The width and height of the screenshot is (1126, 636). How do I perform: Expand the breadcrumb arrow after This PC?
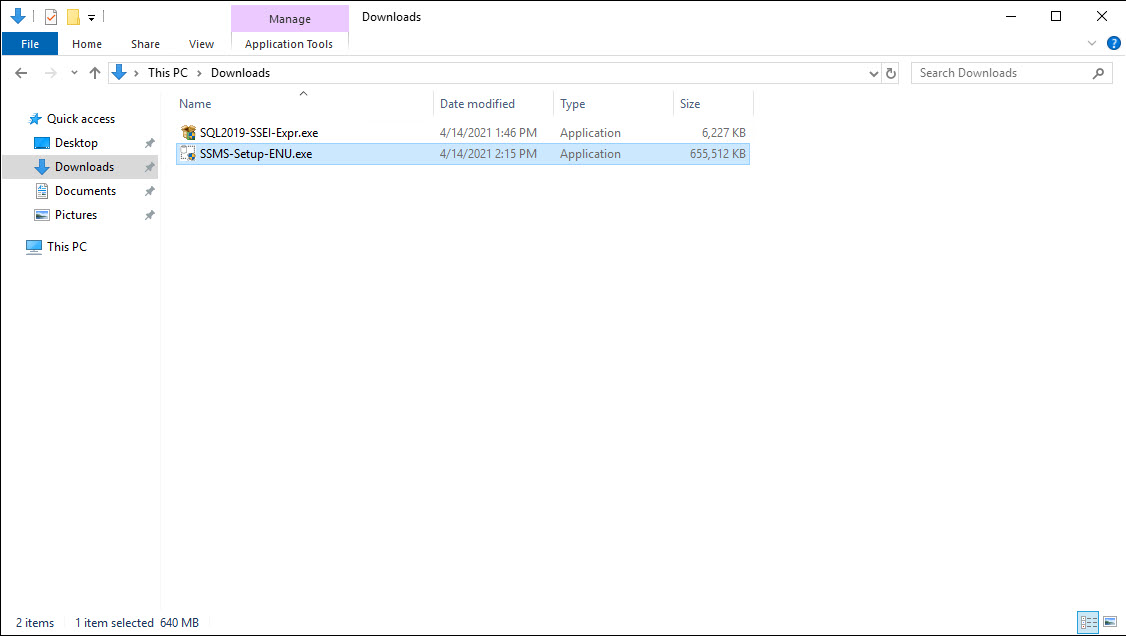[199, 73]
